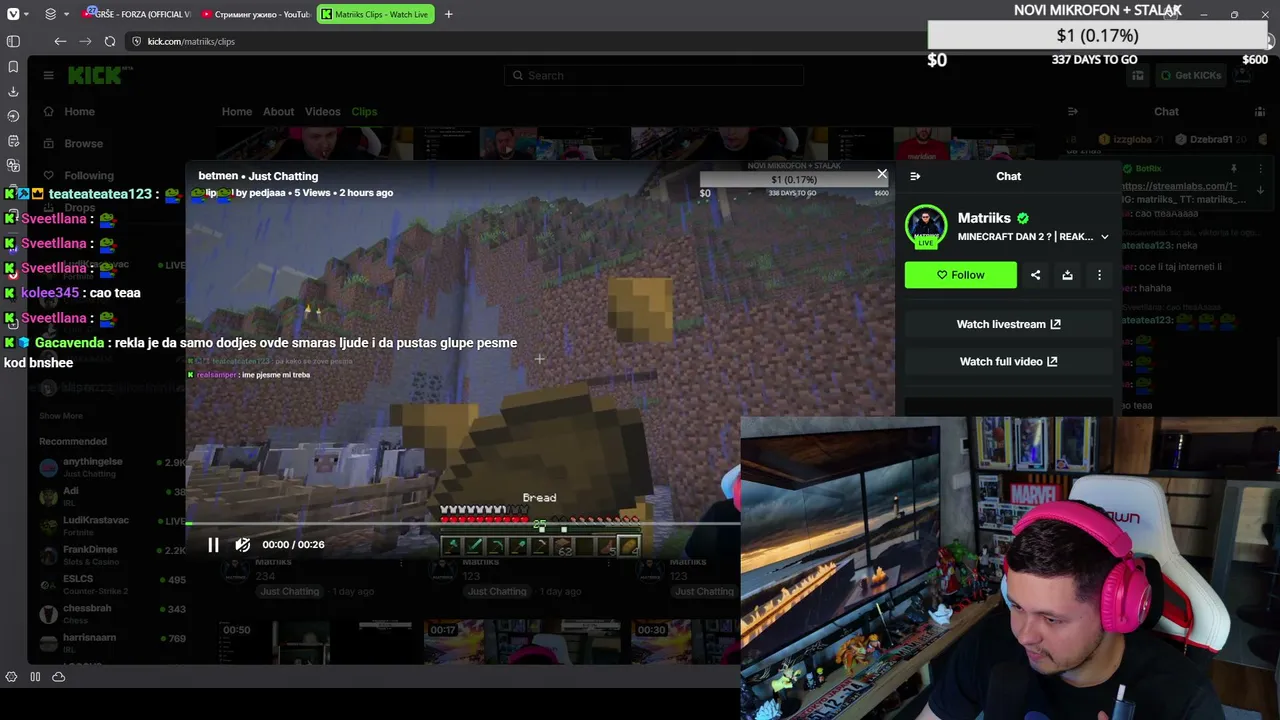Open Home in the Kick sidebar
This screenshot has height=720, width=1280.
point(79,112)
